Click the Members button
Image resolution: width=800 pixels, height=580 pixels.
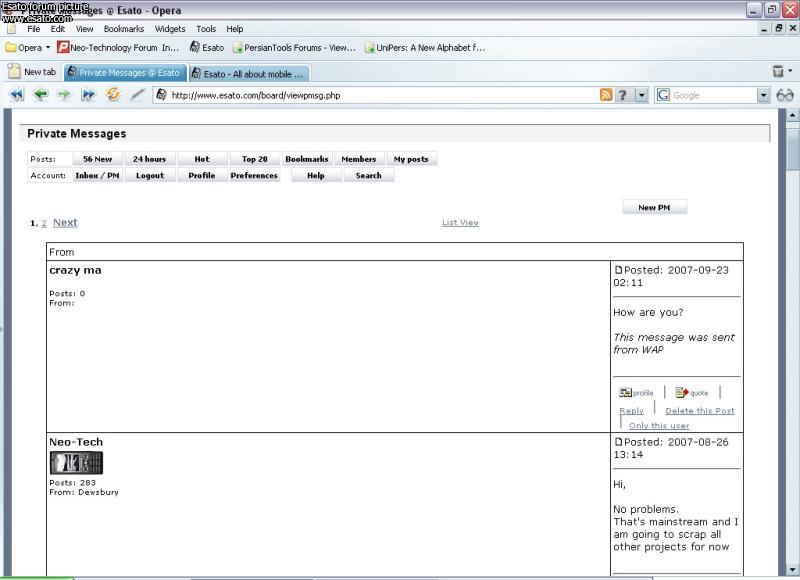[359, 159]
